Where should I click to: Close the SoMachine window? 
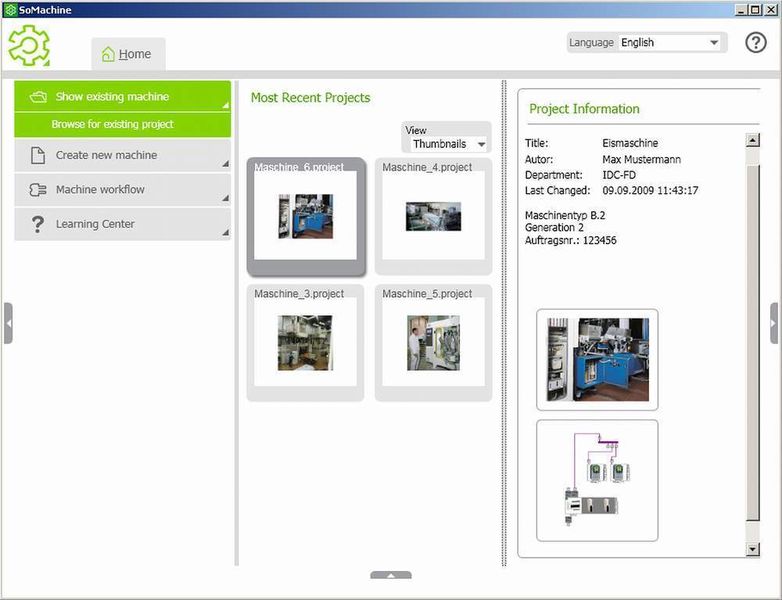click(x=770, y=9)
